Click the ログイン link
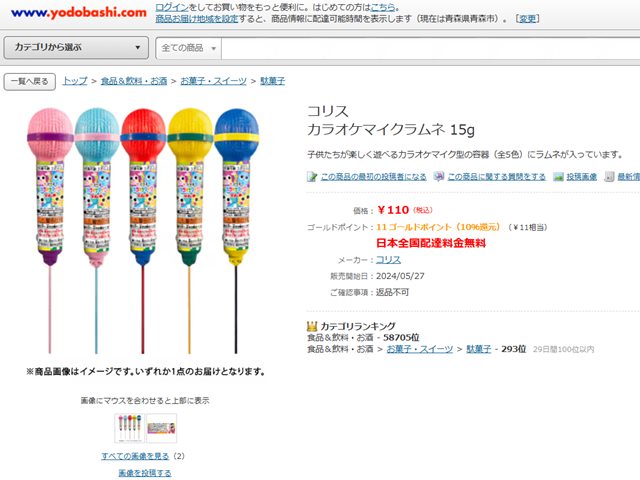Screen dimensions: 640x480 [172, 7]
